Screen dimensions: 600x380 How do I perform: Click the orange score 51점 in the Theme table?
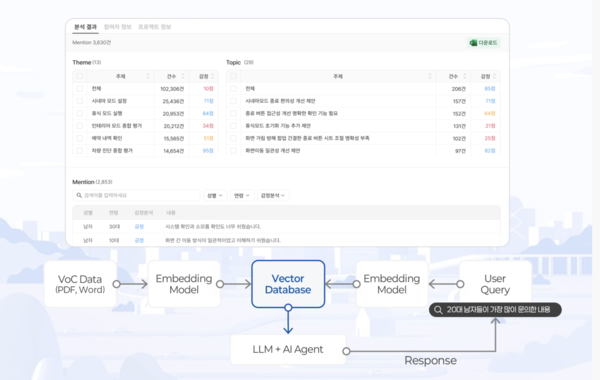208,138
